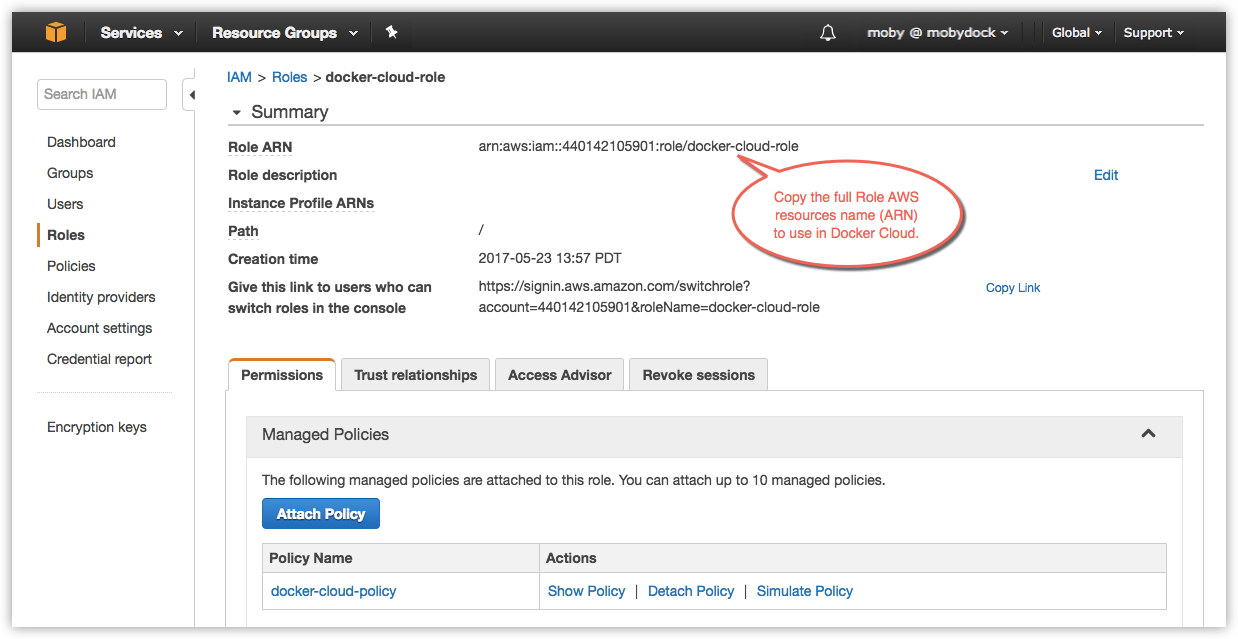Select the Access Advisor tab

click(x=559, y=375)
